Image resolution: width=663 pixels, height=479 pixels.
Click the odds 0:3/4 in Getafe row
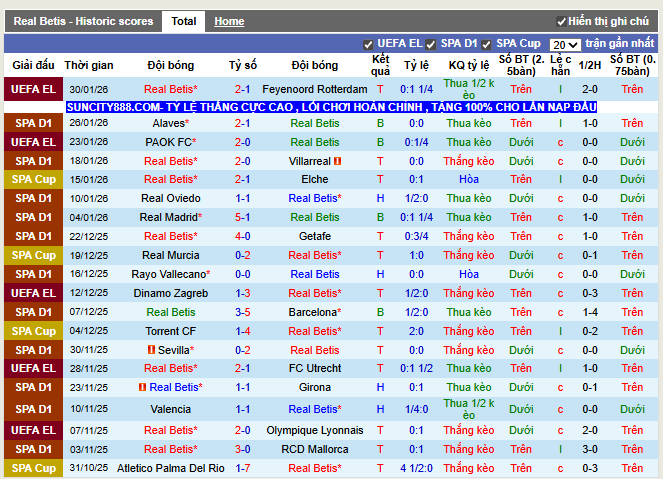click(416, 236)
